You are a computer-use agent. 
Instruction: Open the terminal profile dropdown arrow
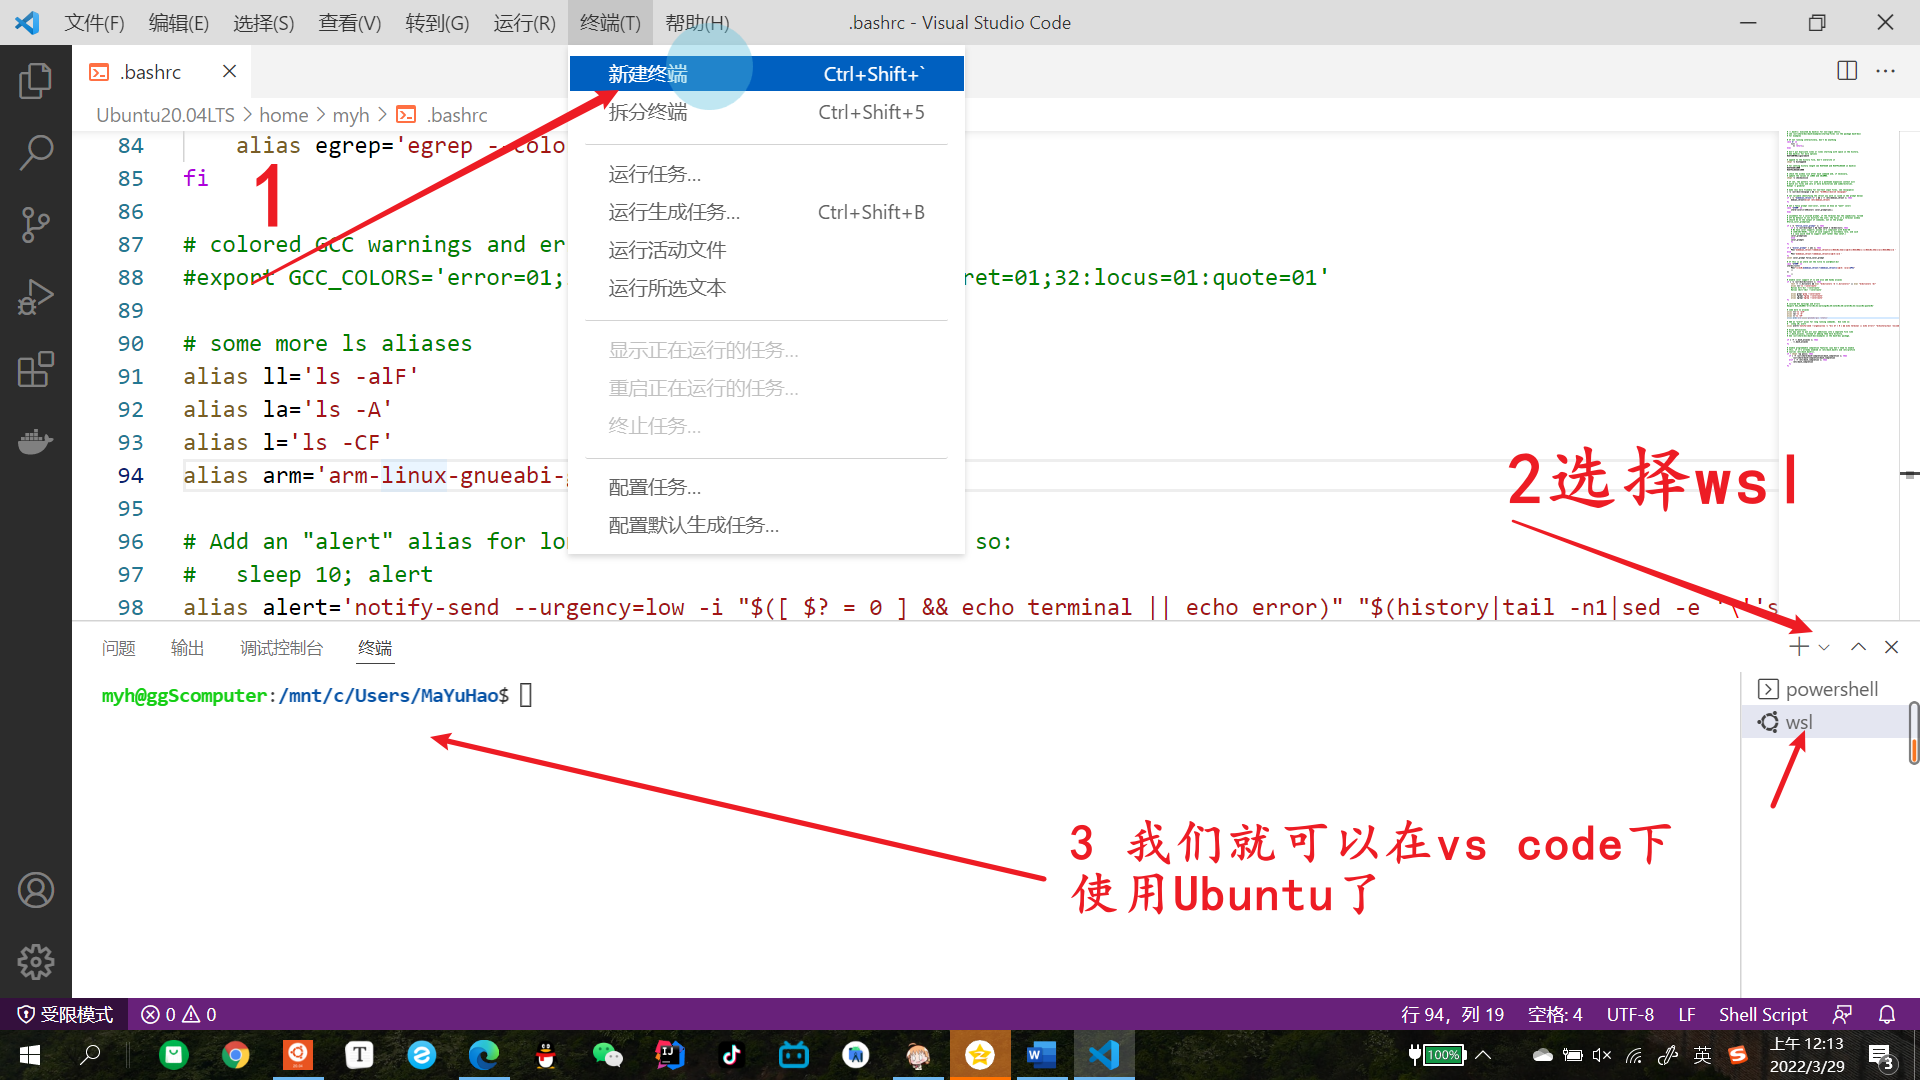[x=1824, y=646]
